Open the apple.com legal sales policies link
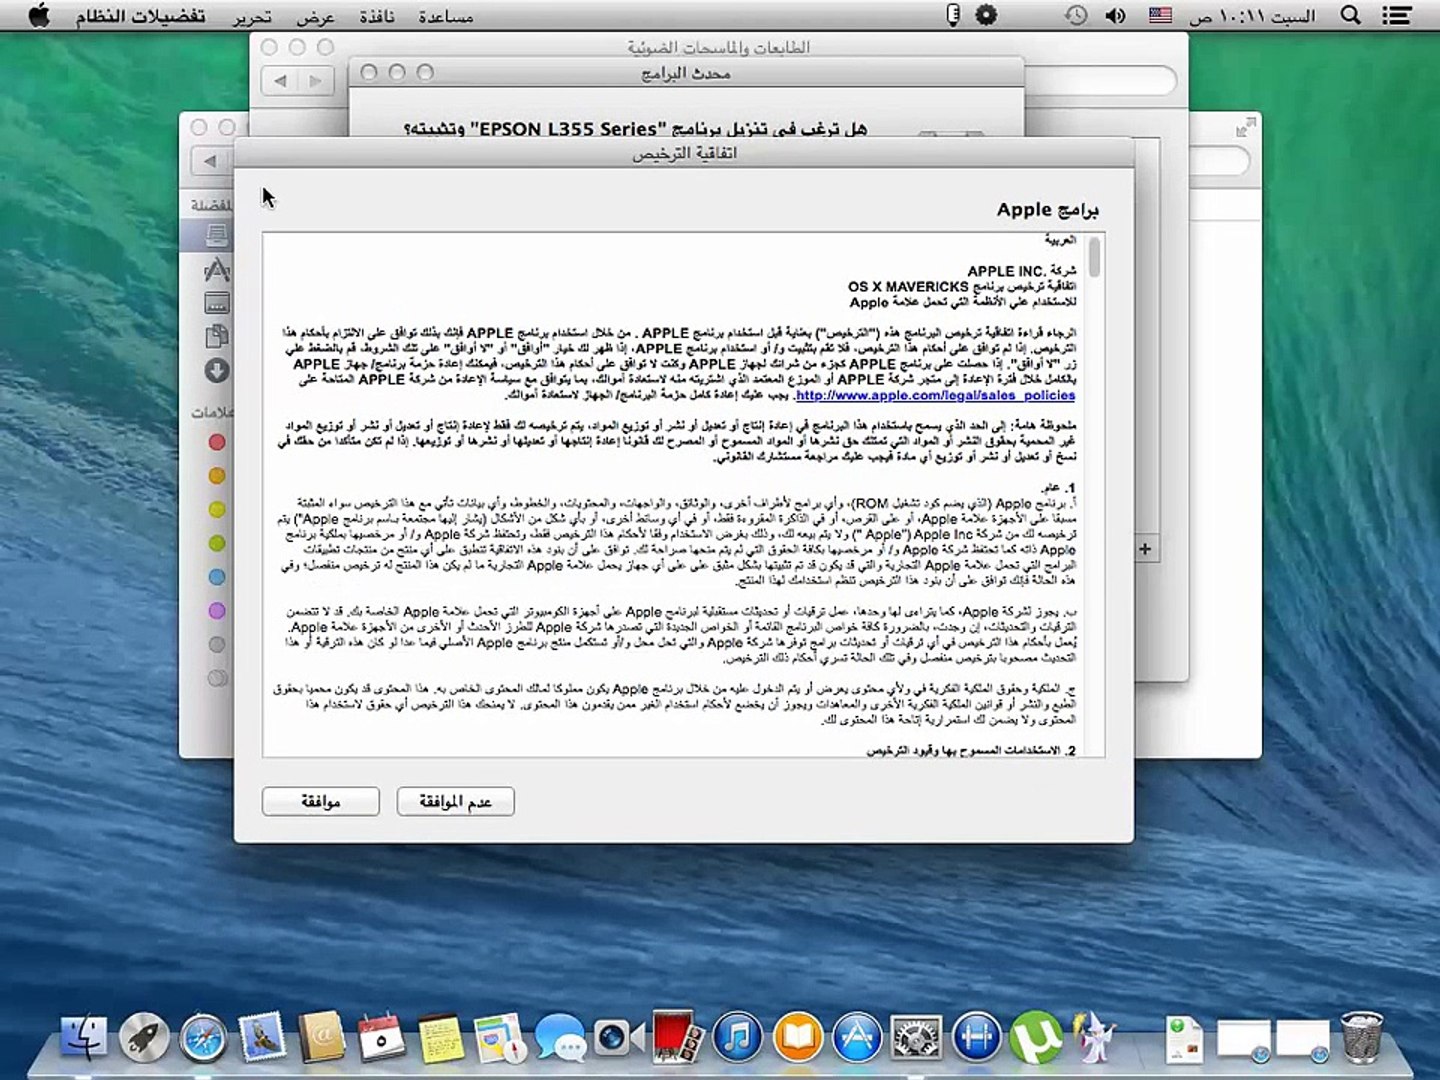 (935, 395)
